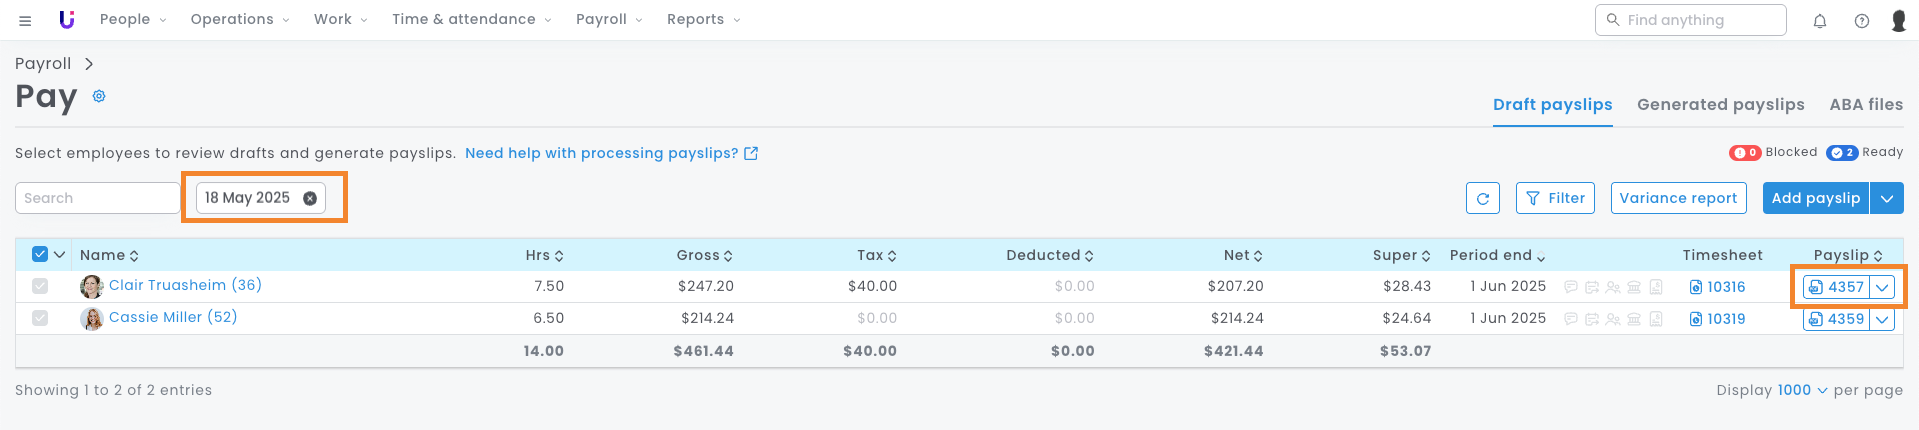Toggle the select-all employees checkbox
The height and width of the screenshot is (430, 1919).
pyautogui.click(x=40, y=254)
